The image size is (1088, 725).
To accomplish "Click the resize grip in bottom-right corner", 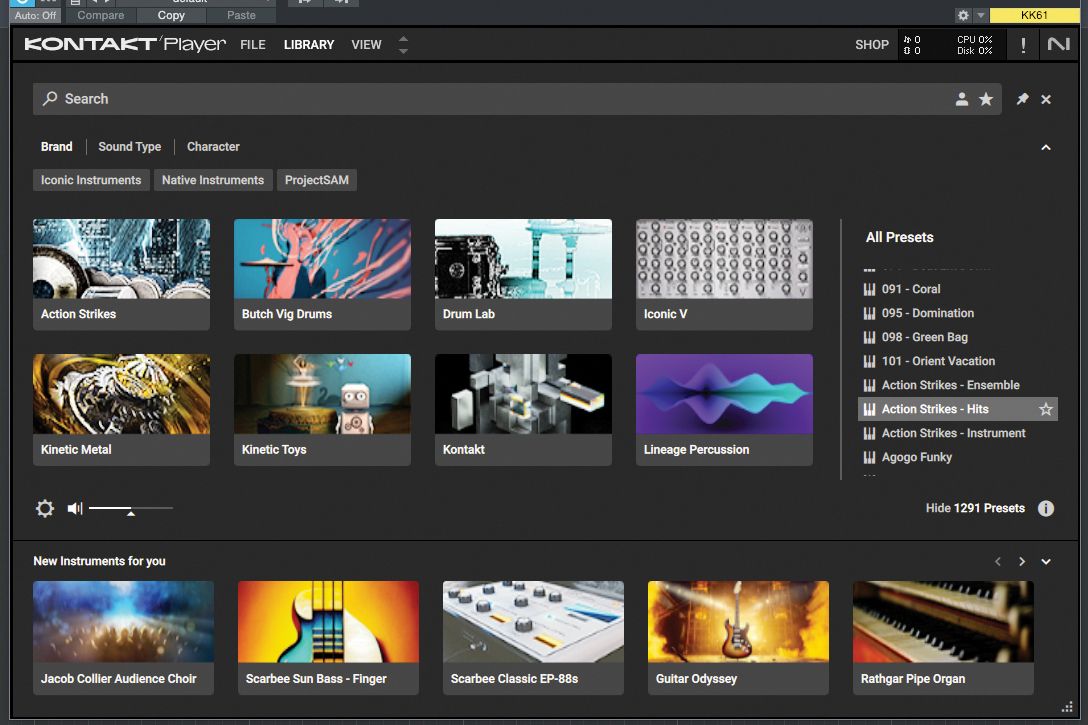I will click(1067, 707).
